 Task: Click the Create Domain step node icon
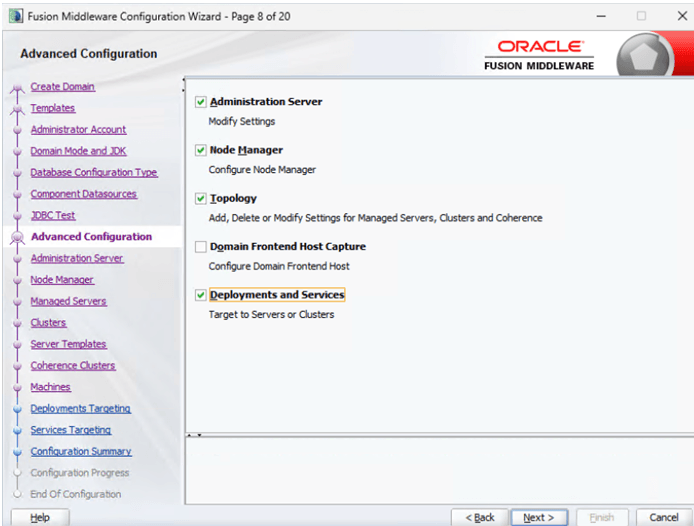[x=17, y=88]
